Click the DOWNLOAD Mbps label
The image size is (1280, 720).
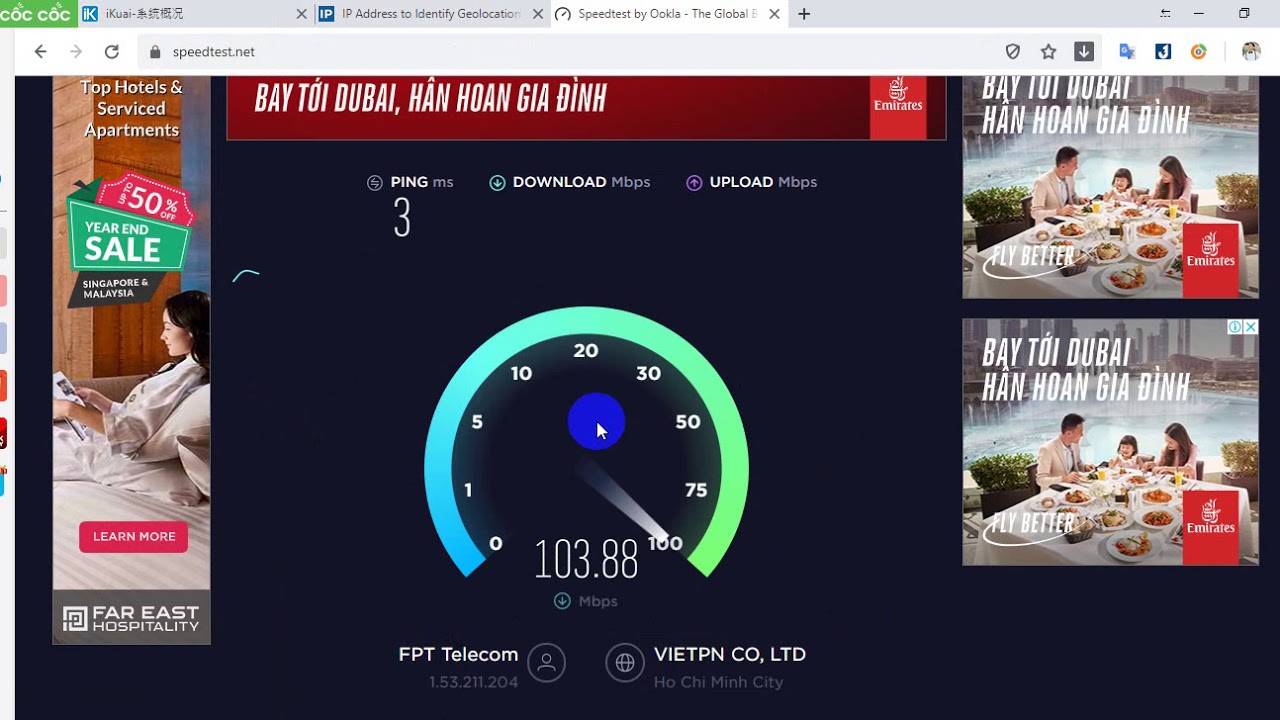[x=581, y=182]
